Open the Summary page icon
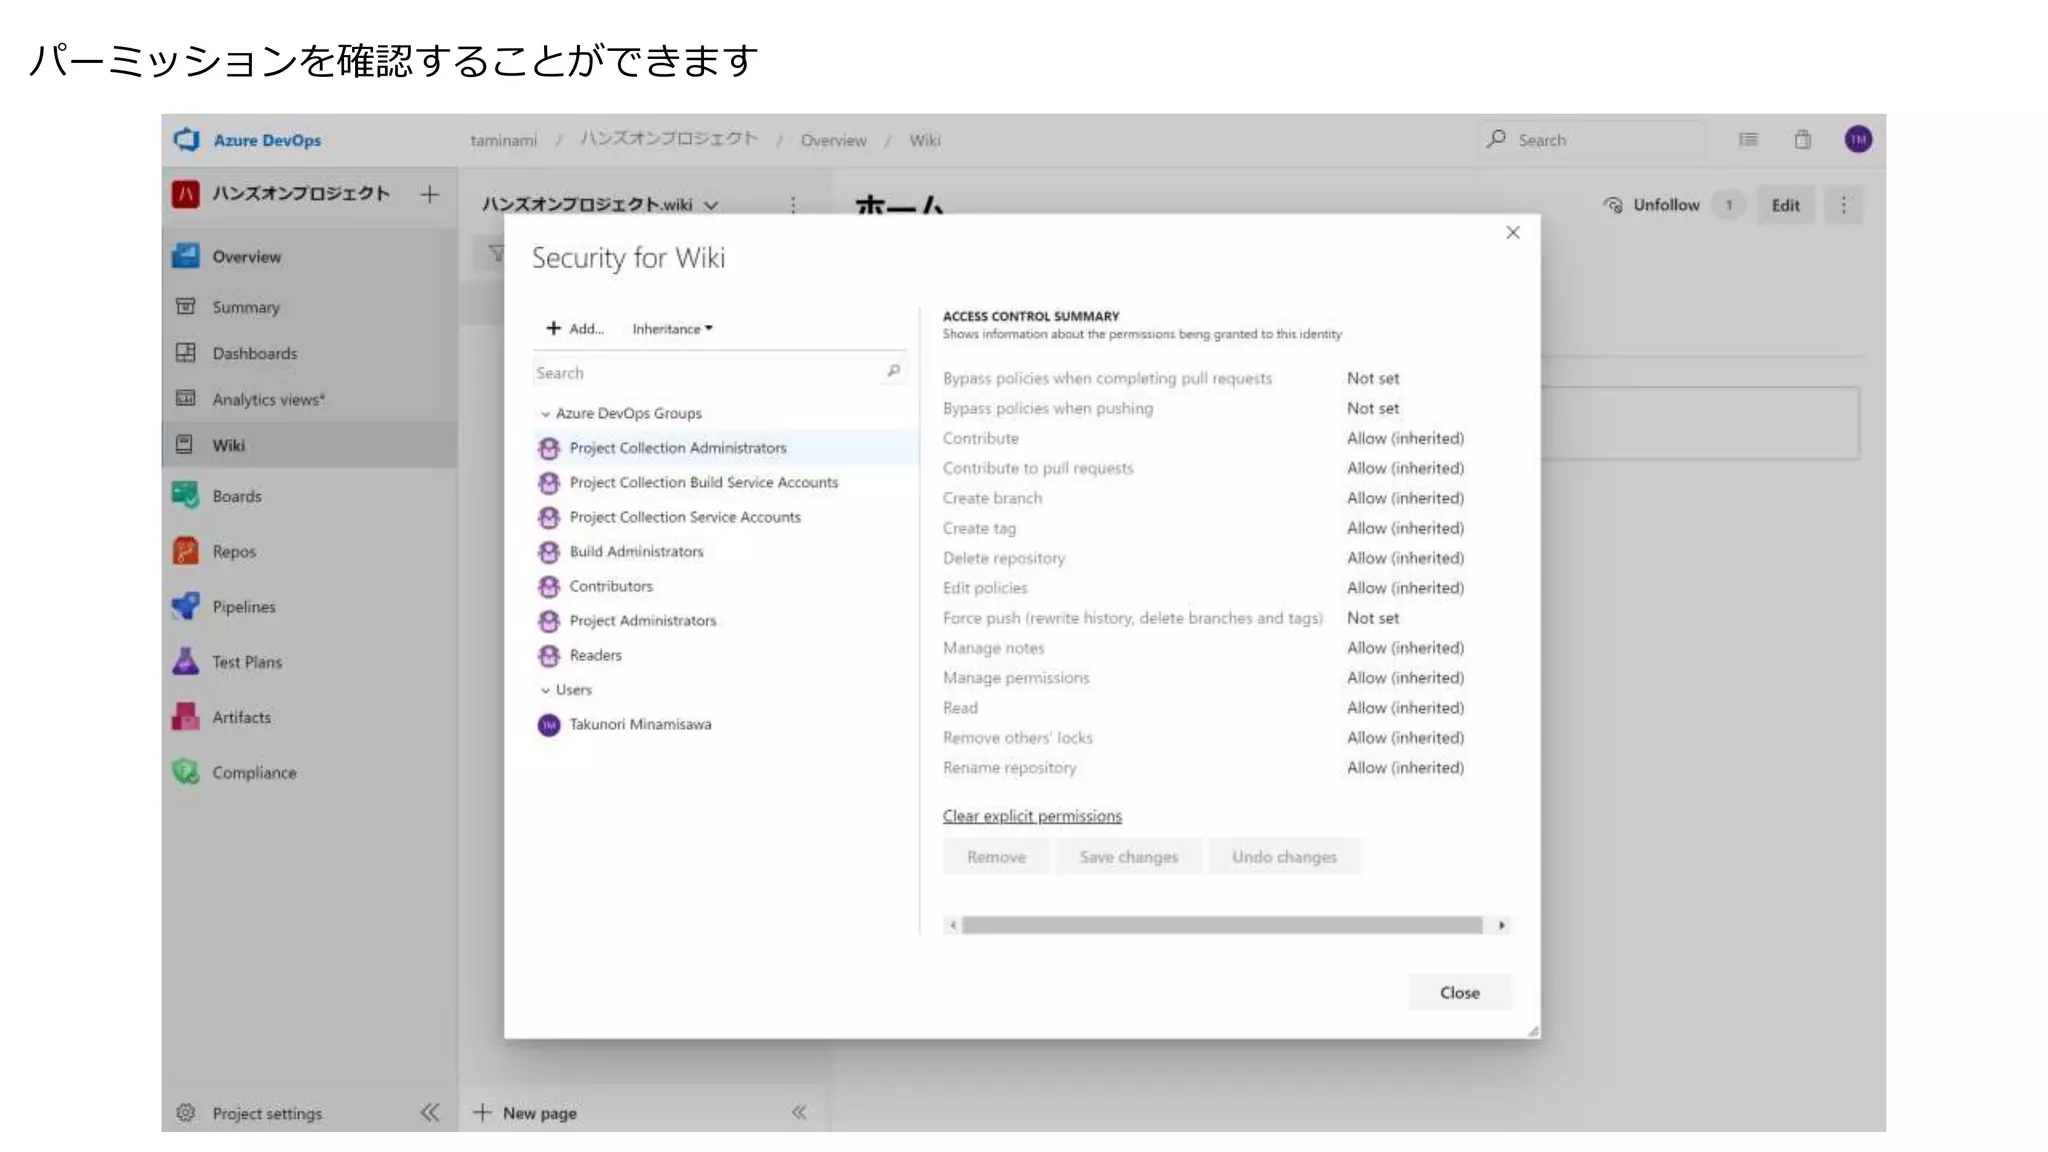Screen dimensions: 2048x1152 click(x=186, y=306)
